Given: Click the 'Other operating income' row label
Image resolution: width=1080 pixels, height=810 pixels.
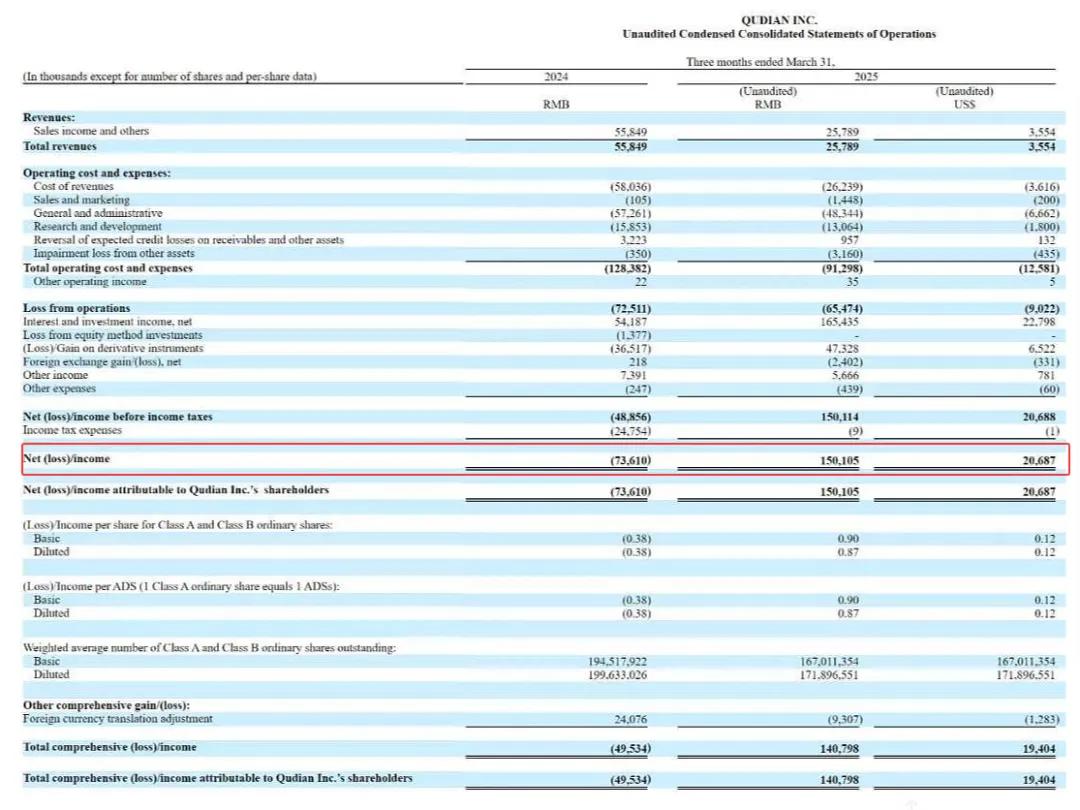Looking at the screenshot, I should 90,282.
